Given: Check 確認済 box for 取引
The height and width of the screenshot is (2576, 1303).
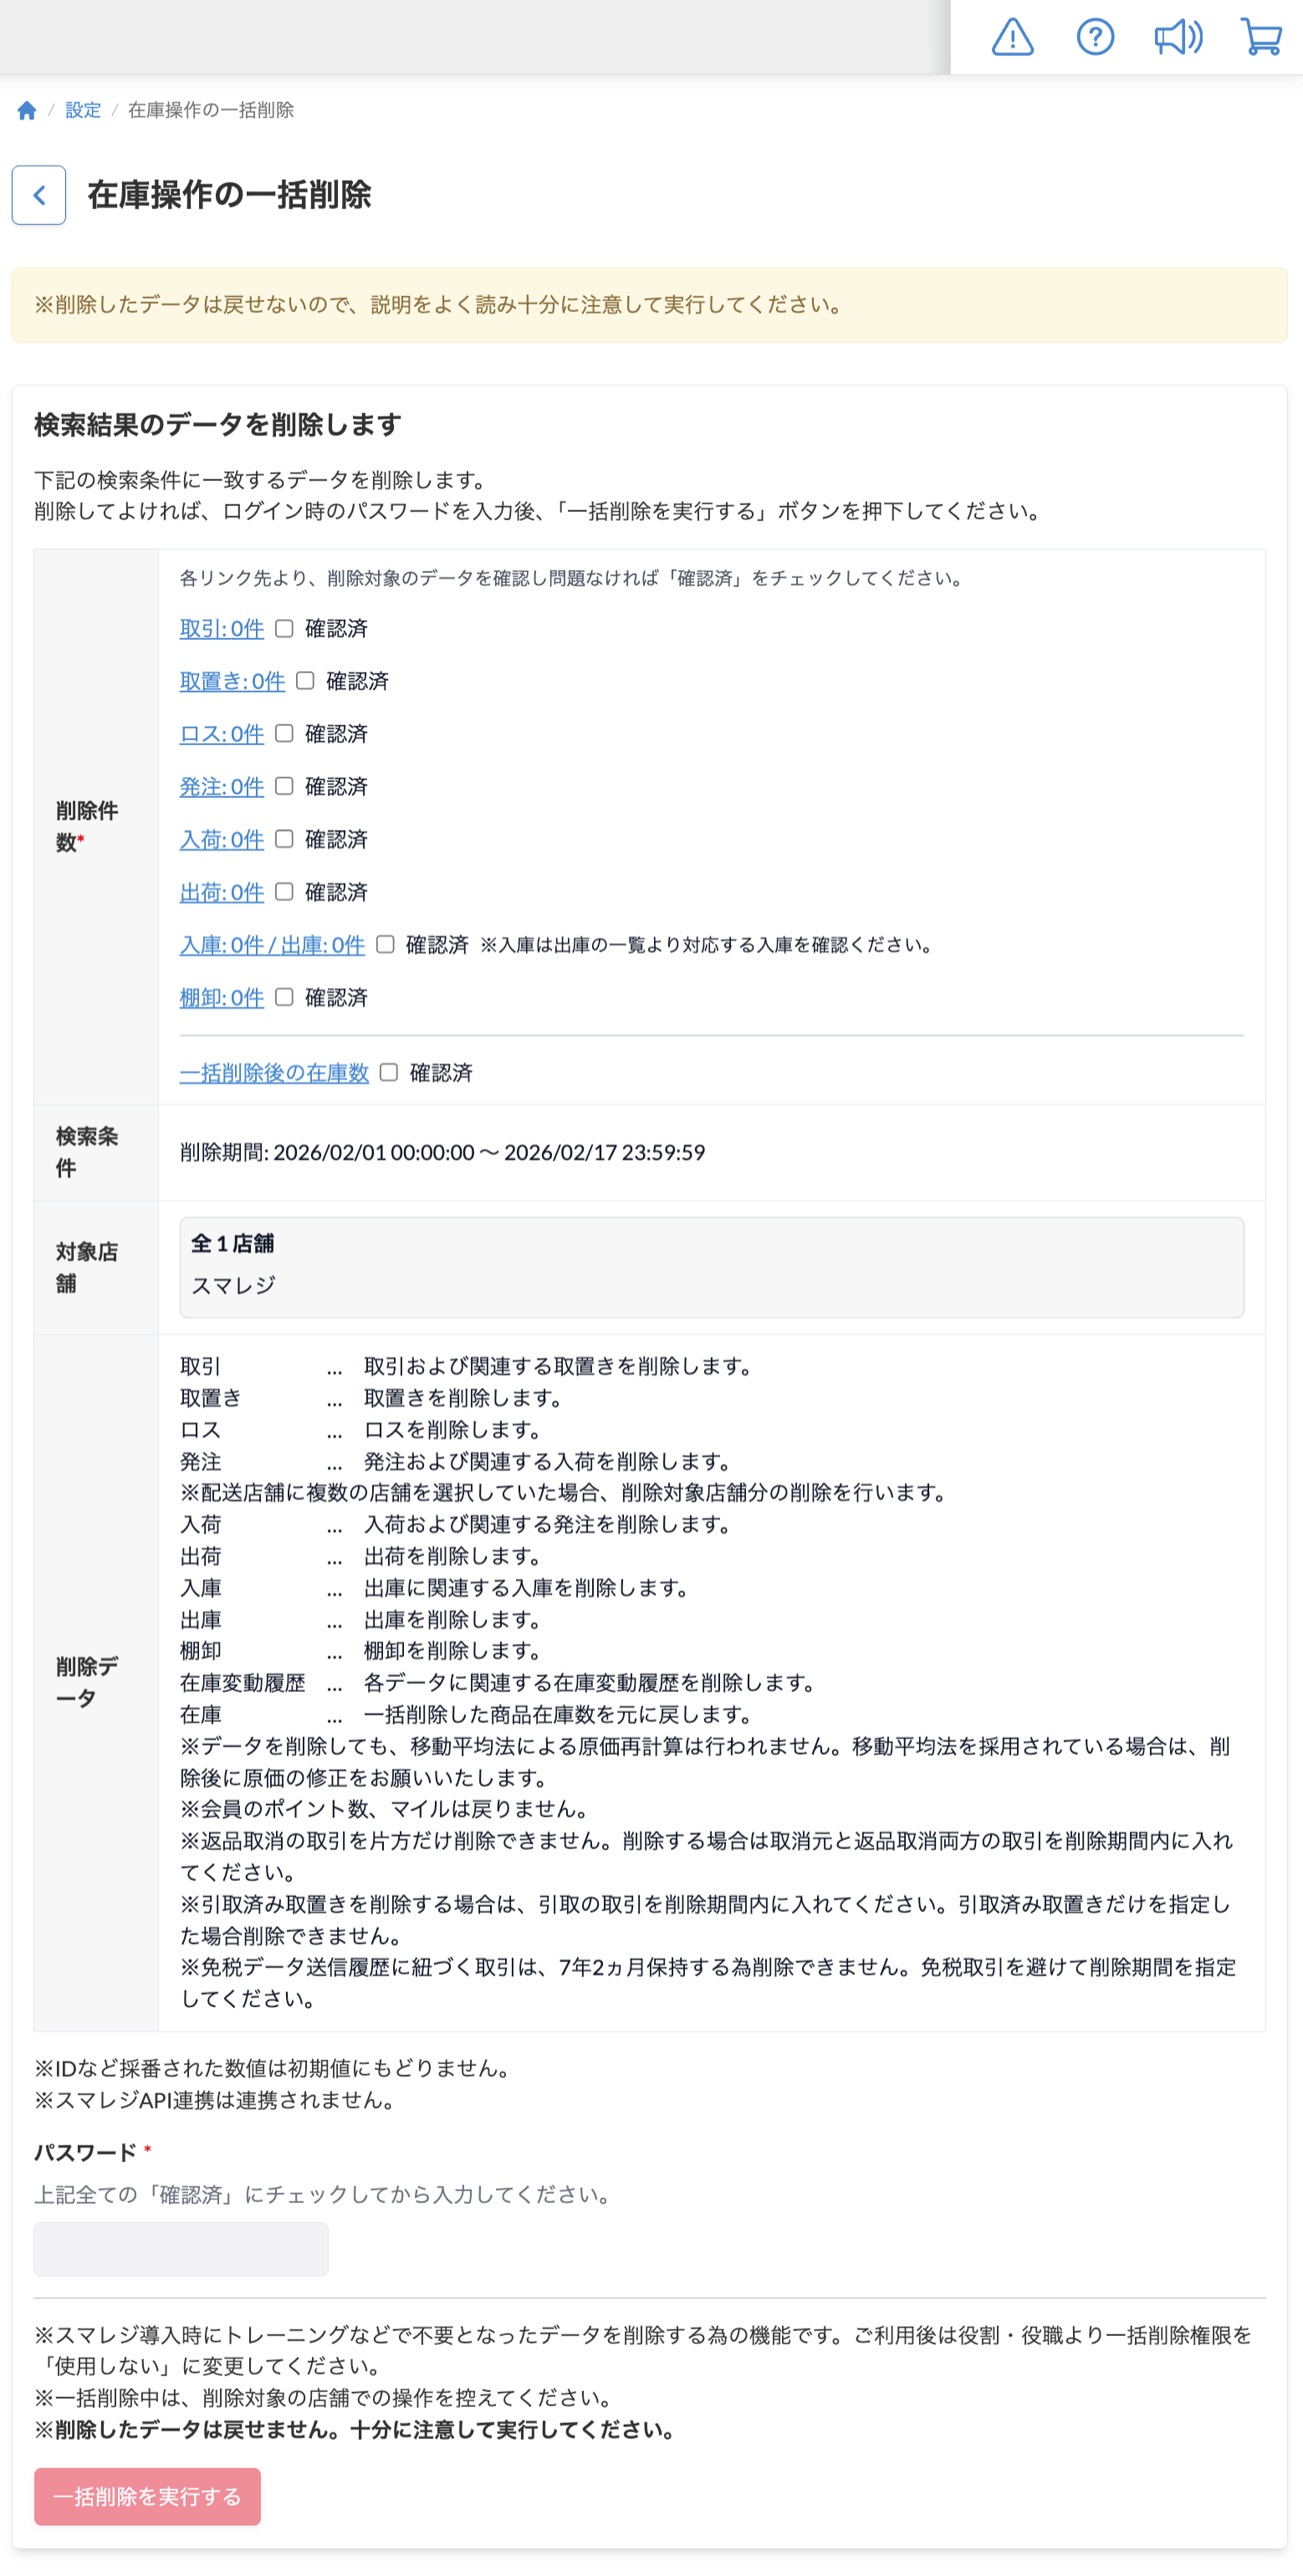Looking at the screenshot, I should 284,628.
